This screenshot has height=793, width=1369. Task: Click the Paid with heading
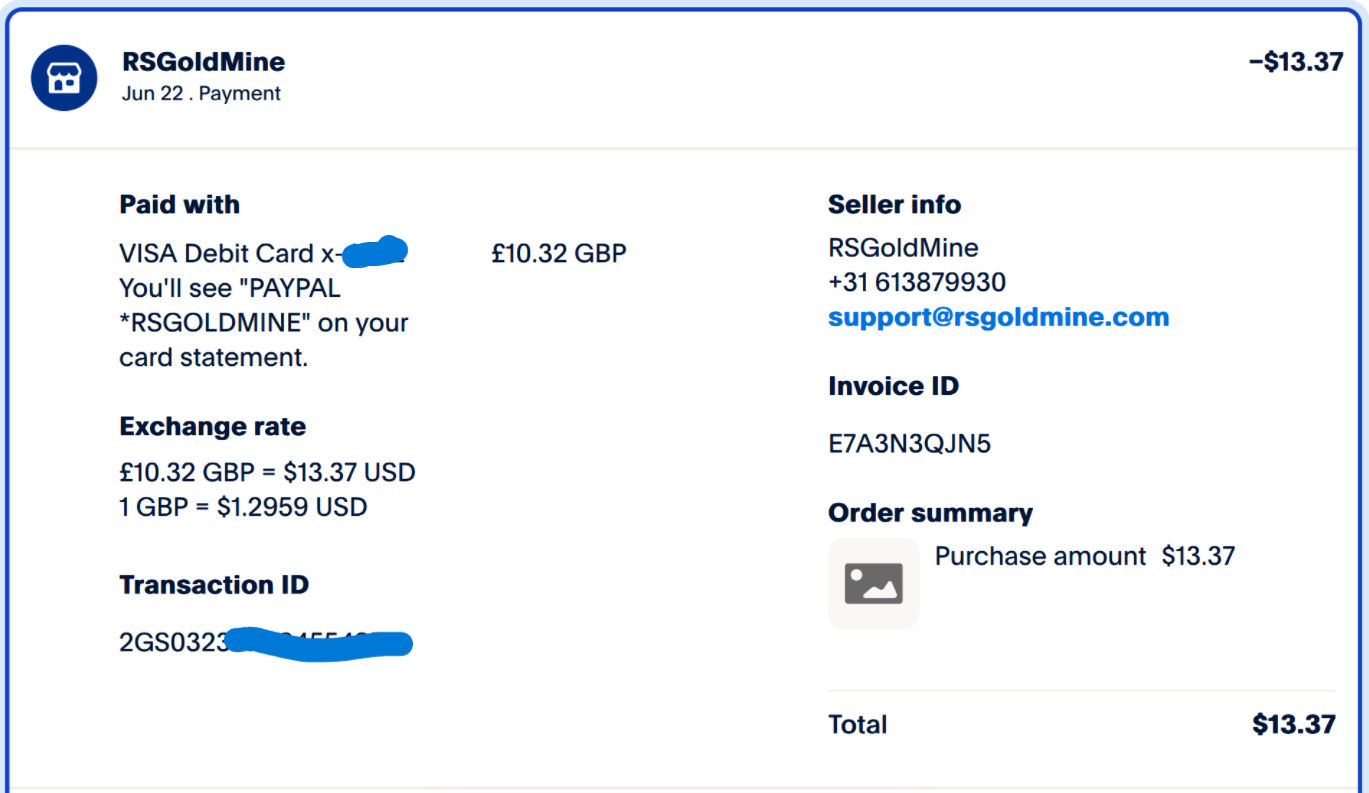tap(179, 205)
